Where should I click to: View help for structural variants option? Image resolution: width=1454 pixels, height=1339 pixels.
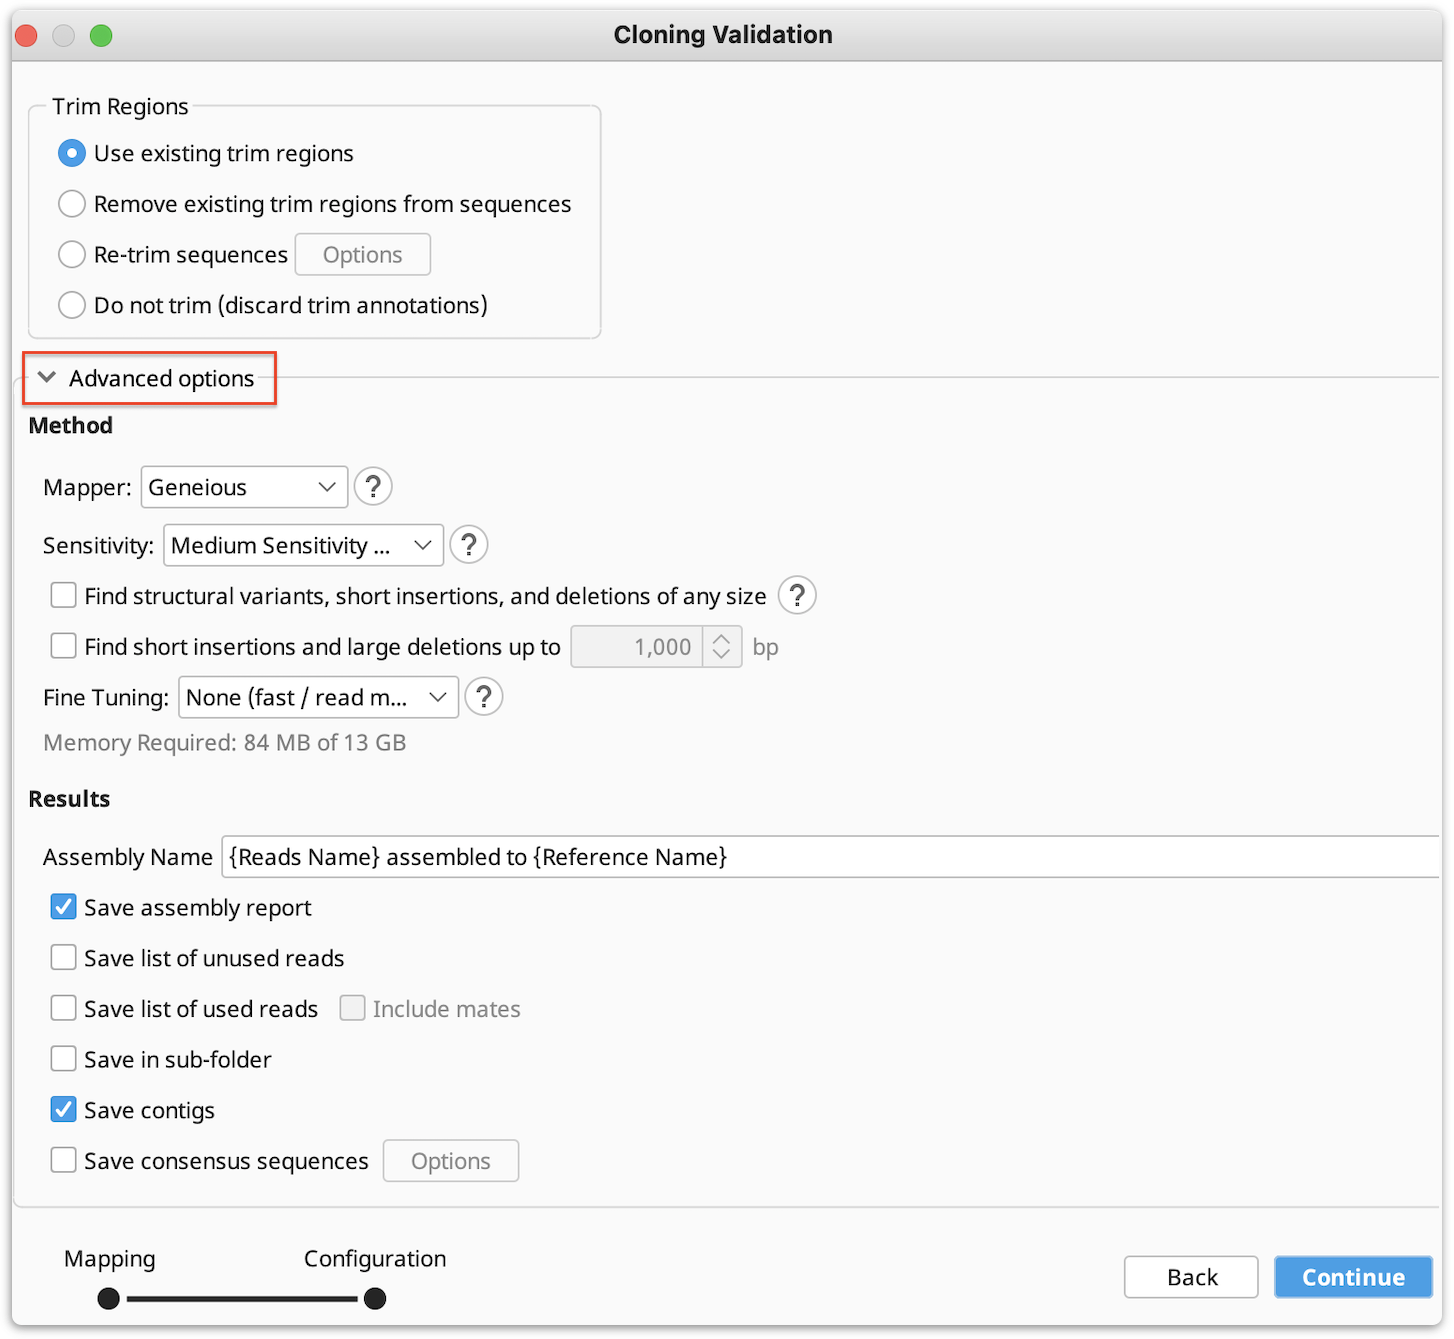pos(797,595)
